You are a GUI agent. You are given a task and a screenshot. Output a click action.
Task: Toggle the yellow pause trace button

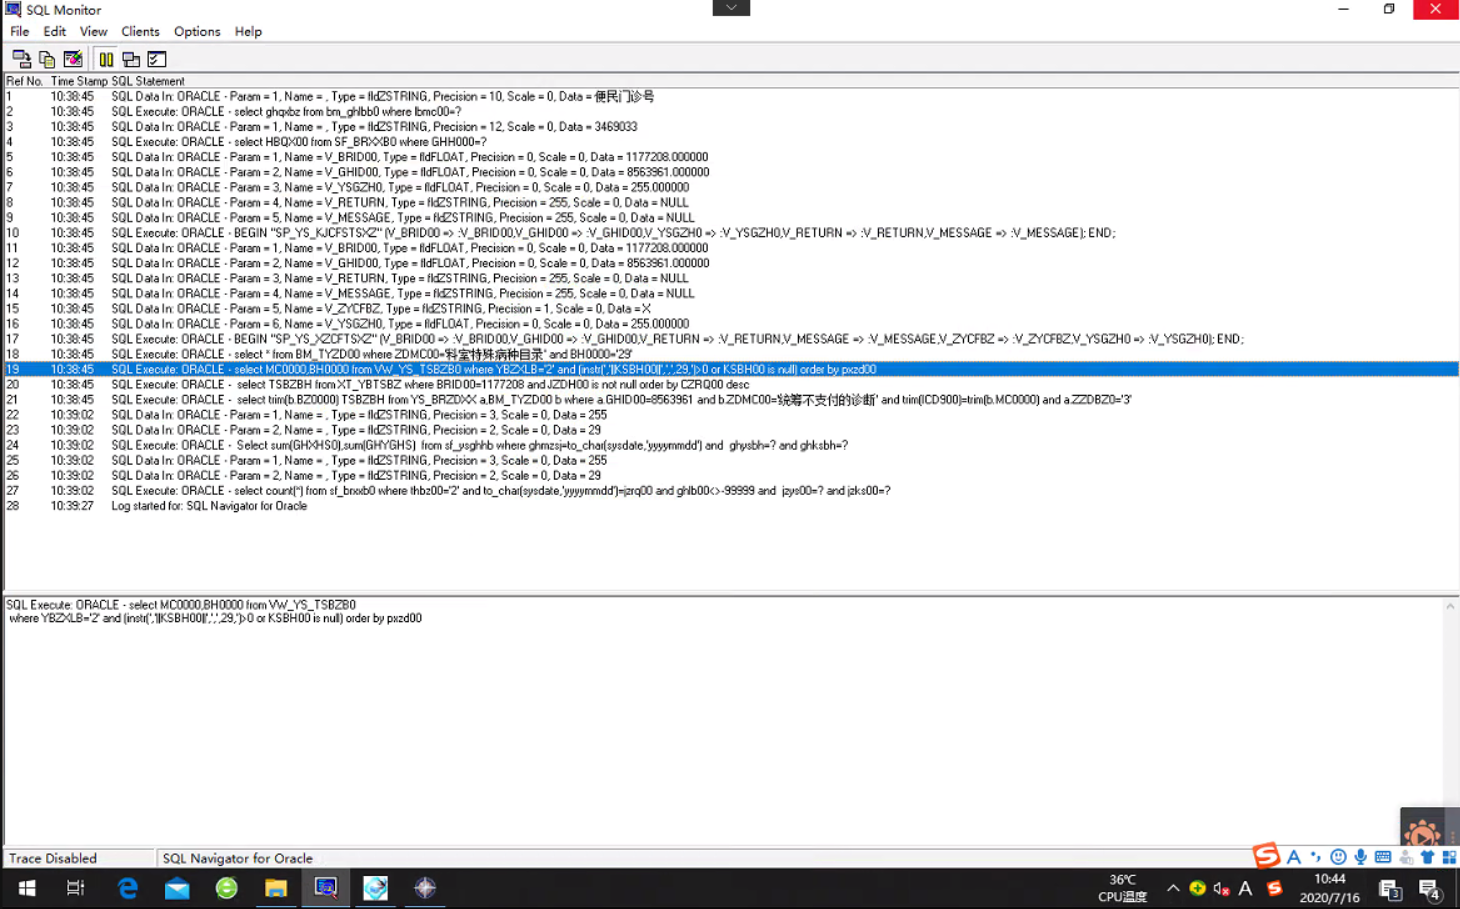pyautogui.click(x=106, y=59)
